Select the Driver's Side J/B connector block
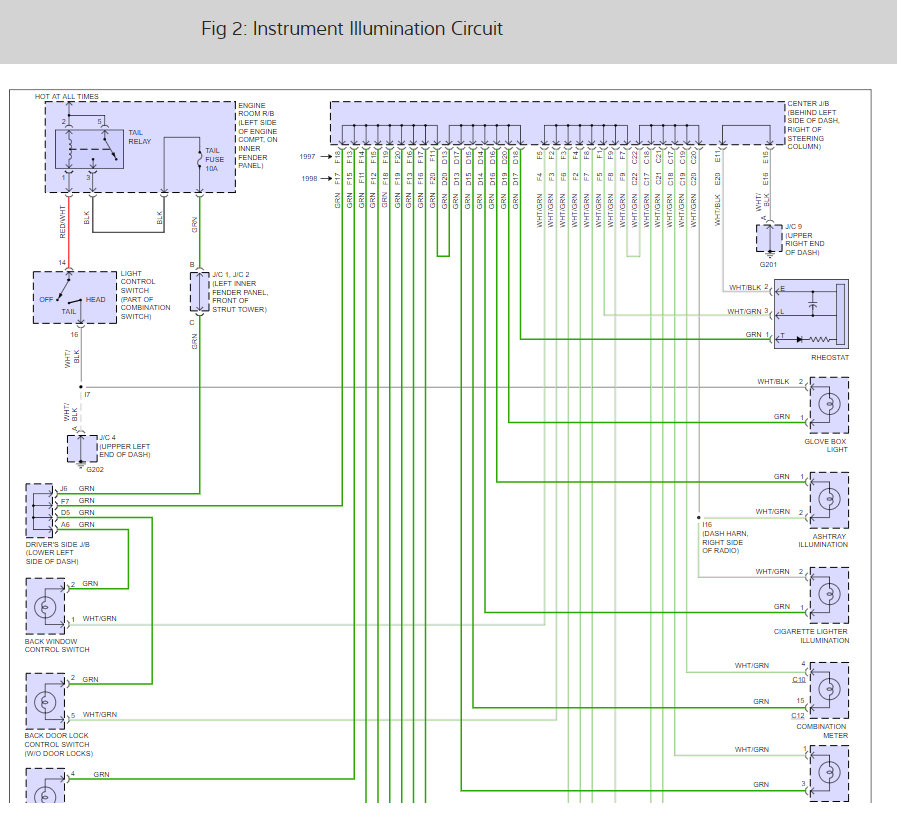Image resolution: width=897 pixels, height=813 pixels. tap(39, 510)
